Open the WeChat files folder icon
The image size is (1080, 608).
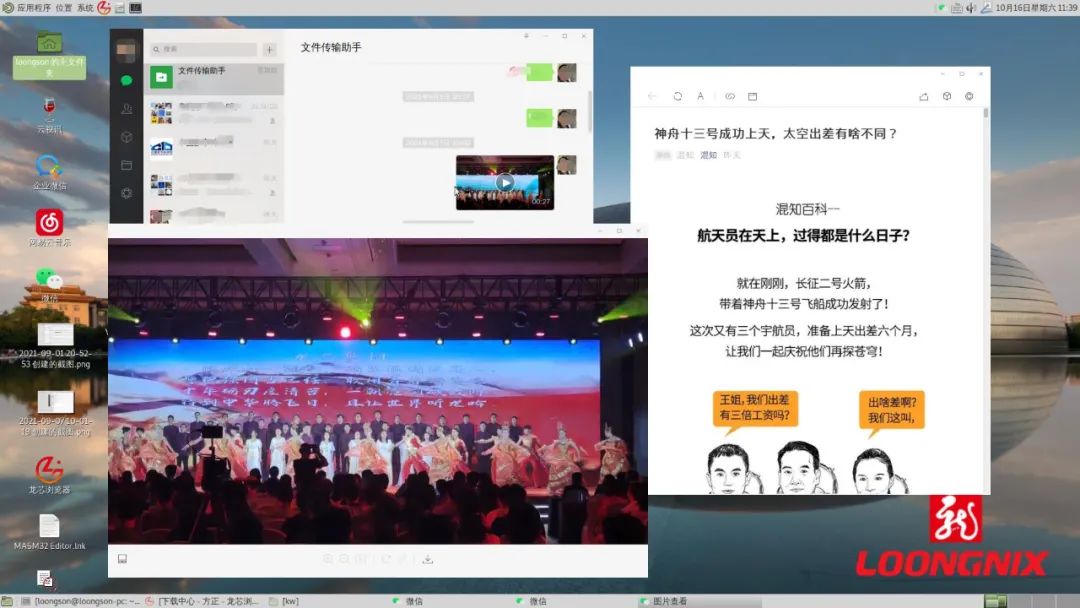click(126, 165)
